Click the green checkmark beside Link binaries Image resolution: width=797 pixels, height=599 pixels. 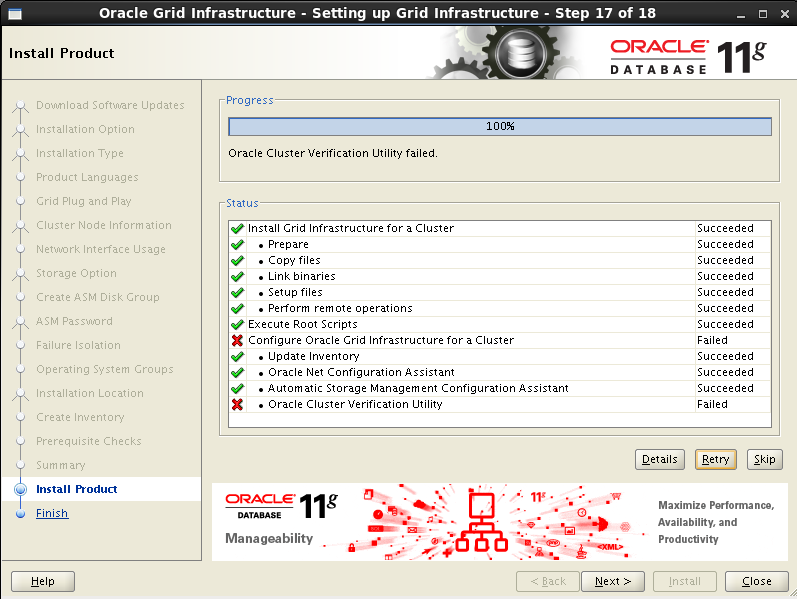pyautogui.click(x=237, y=277)
